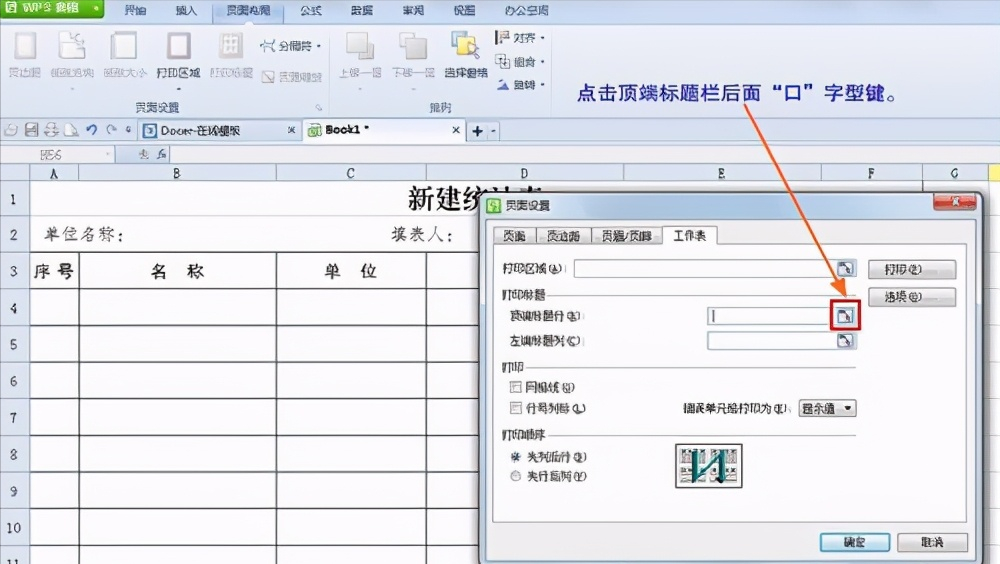Click the '序号' header cell
1000x564 pixels.
point(54,271)
